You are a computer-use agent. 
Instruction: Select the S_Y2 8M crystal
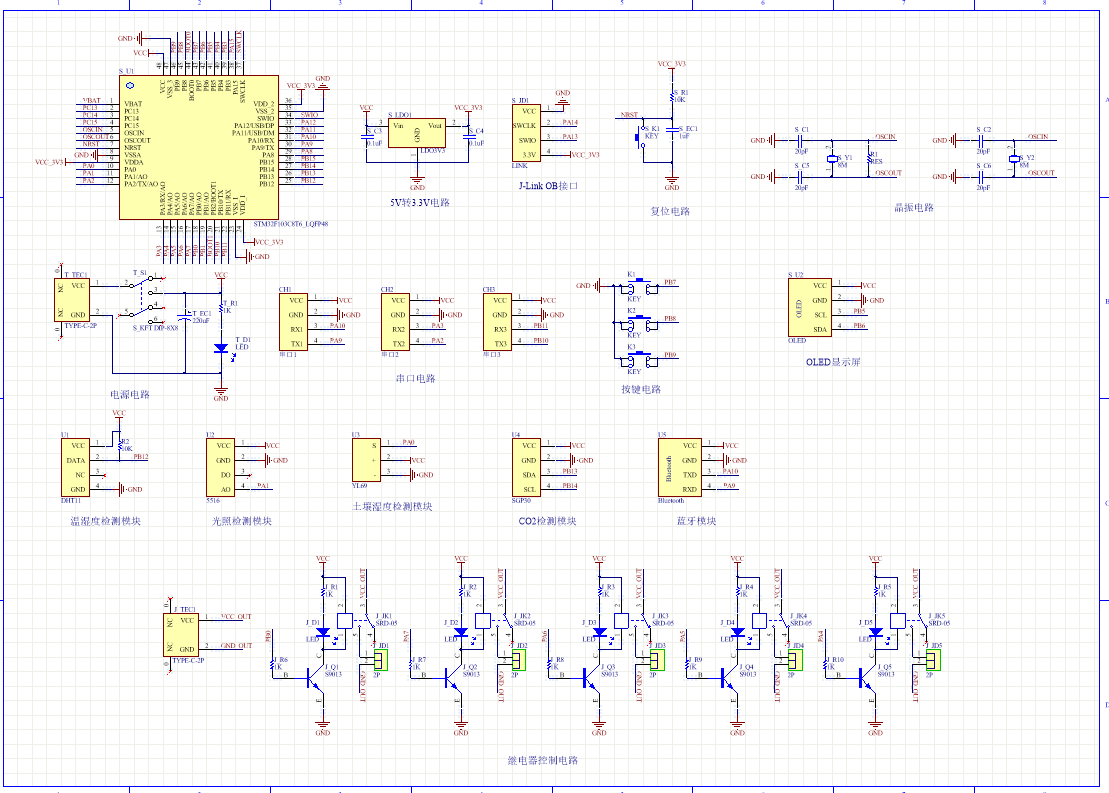point(1014,158)
